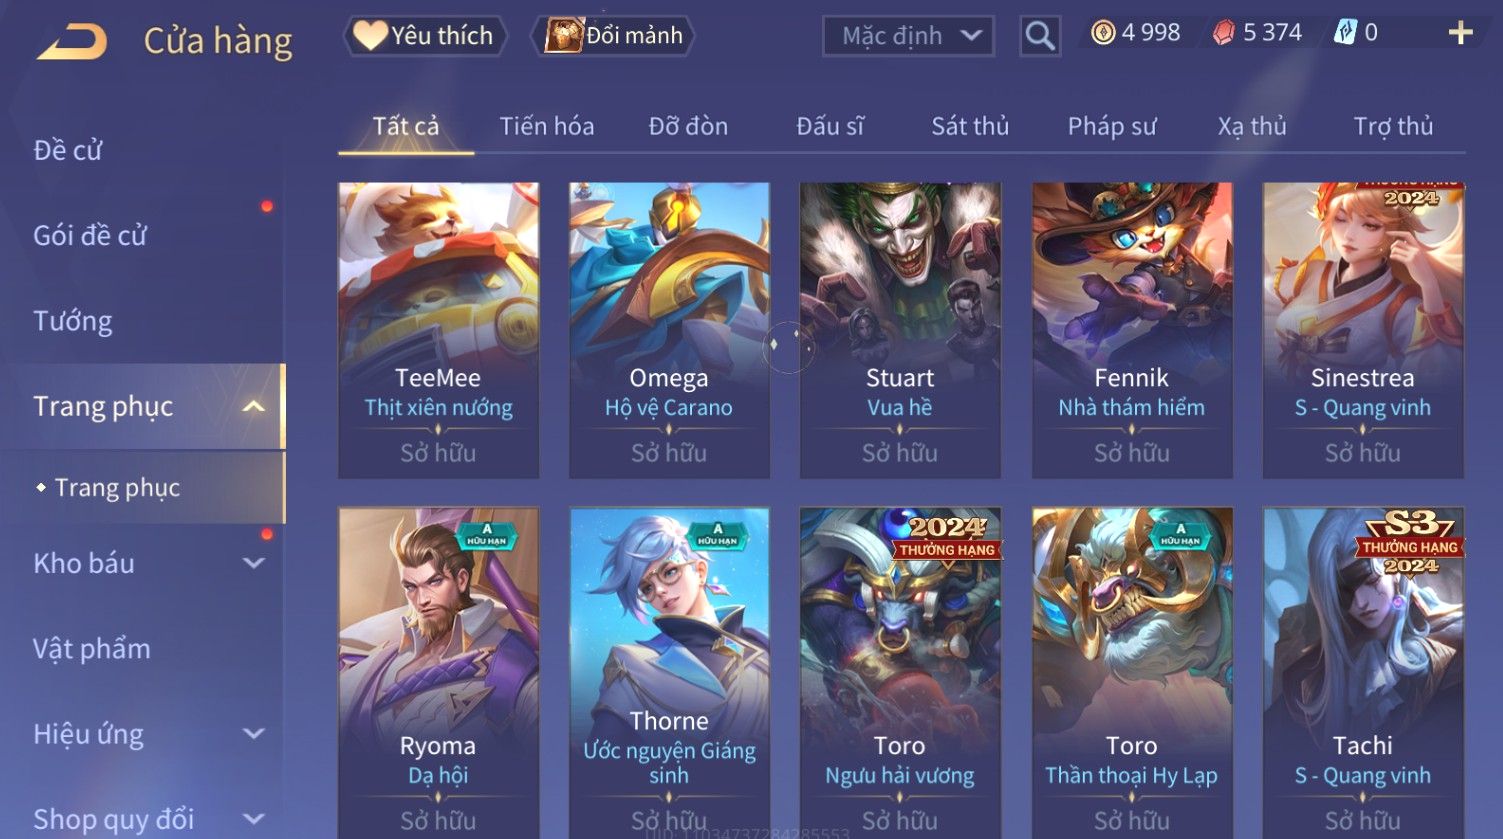The height and width of the screenshot is (839, 1503).
Task: Go to Tướng in sidebar
Action: 73,321
